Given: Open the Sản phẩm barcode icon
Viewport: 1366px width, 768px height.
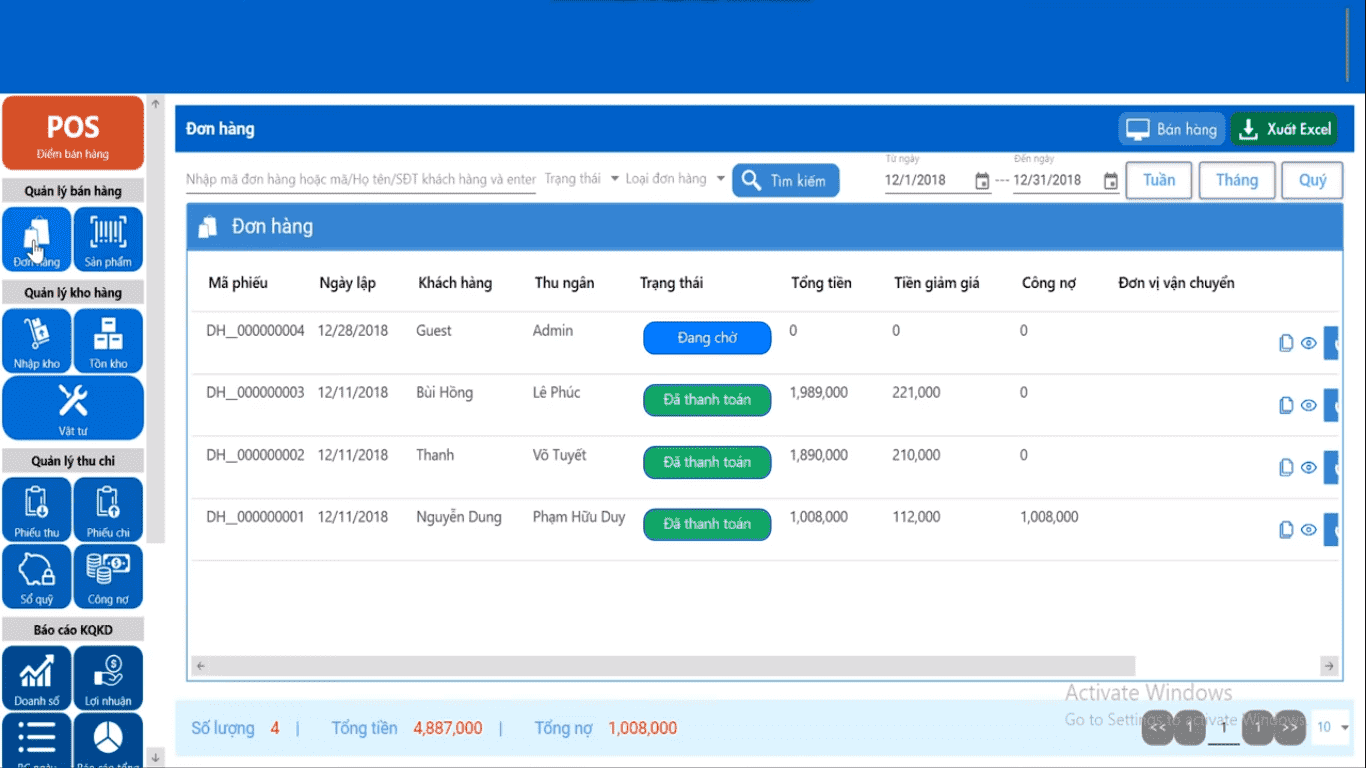Looking at the screenshot, I should (108, 239).
